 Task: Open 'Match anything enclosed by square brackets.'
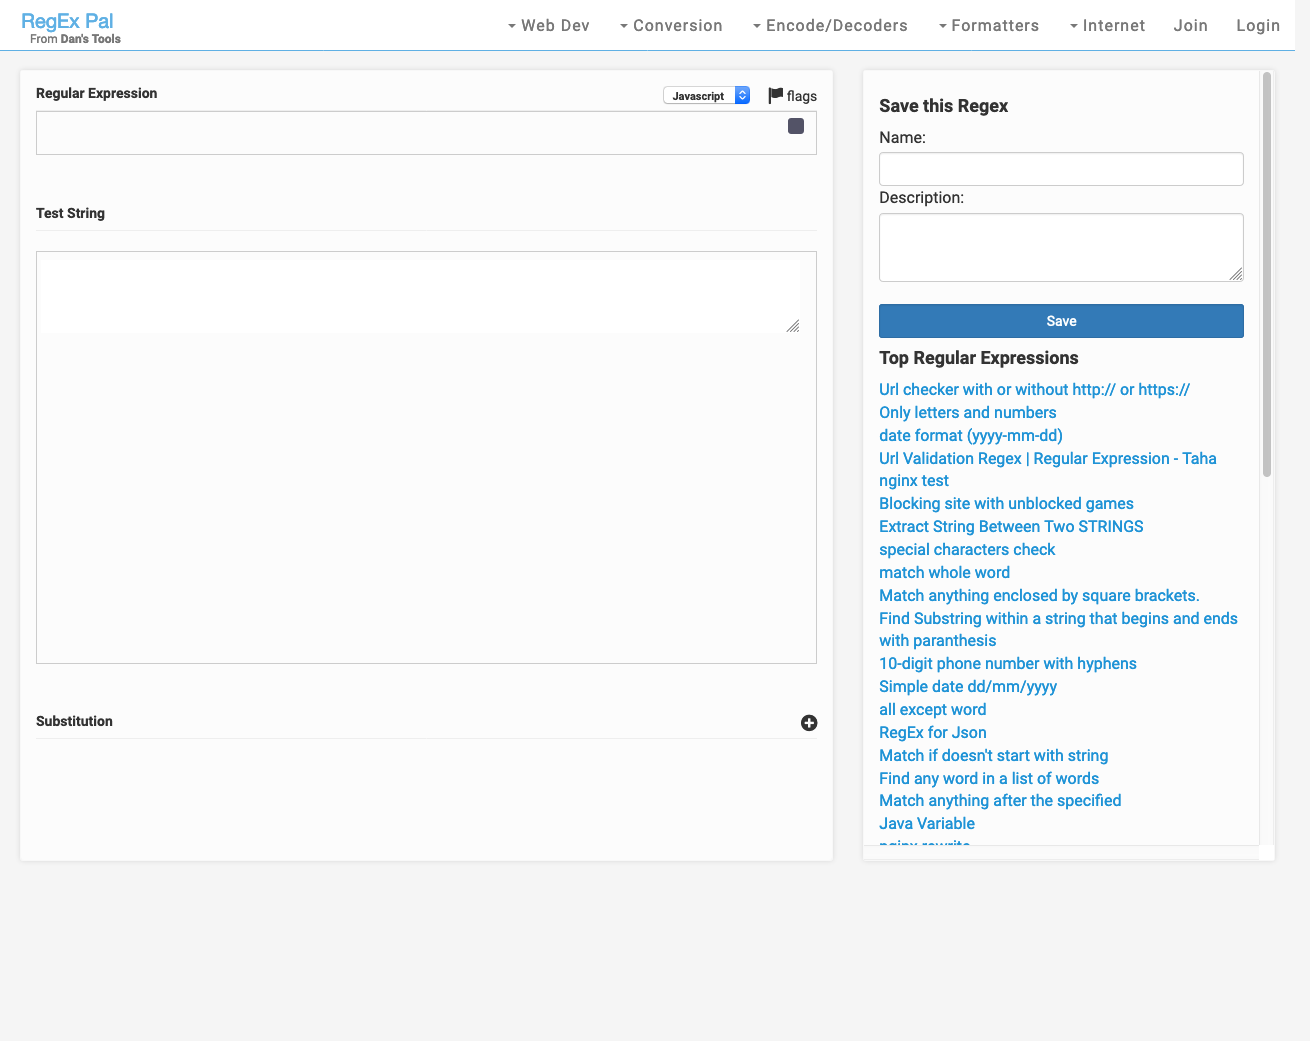tap(1039, 596)
